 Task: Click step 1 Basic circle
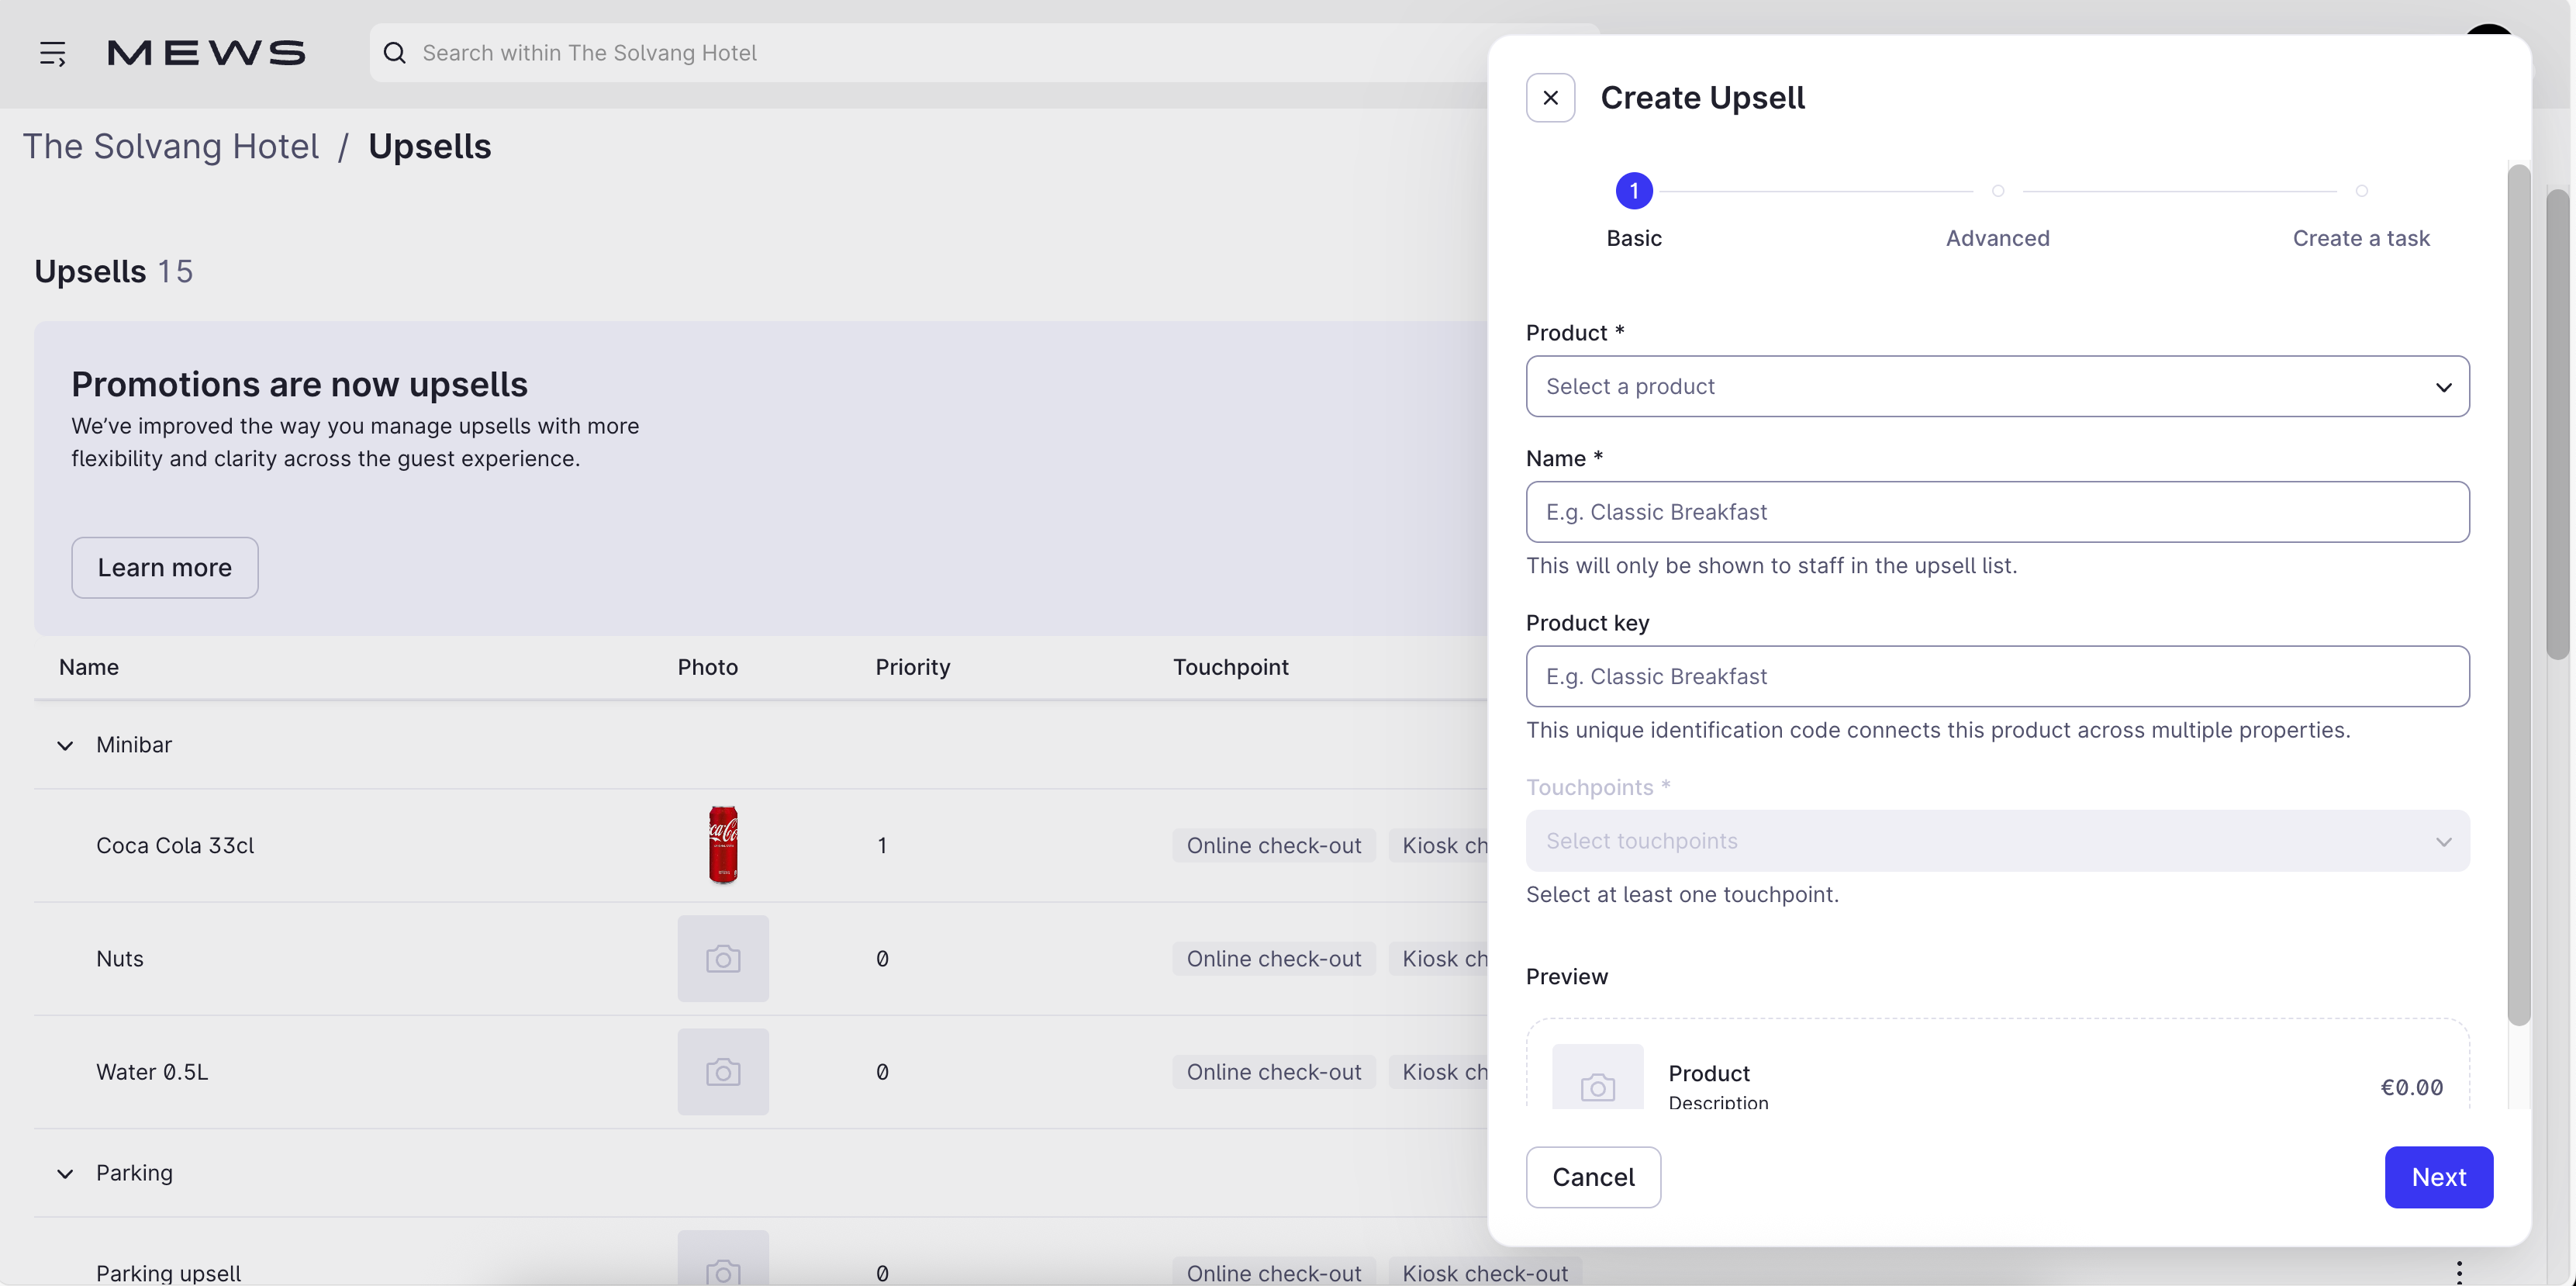click(x=1634, y=190)
